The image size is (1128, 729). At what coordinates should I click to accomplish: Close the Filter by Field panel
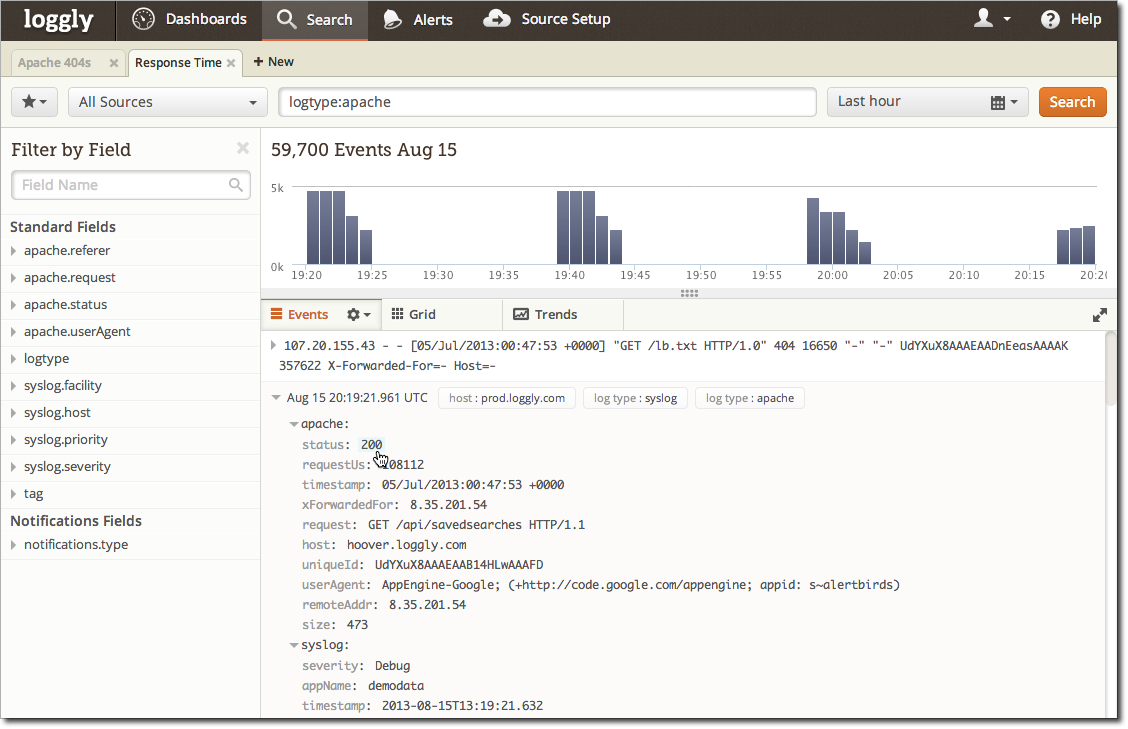[x=242, y=148]
